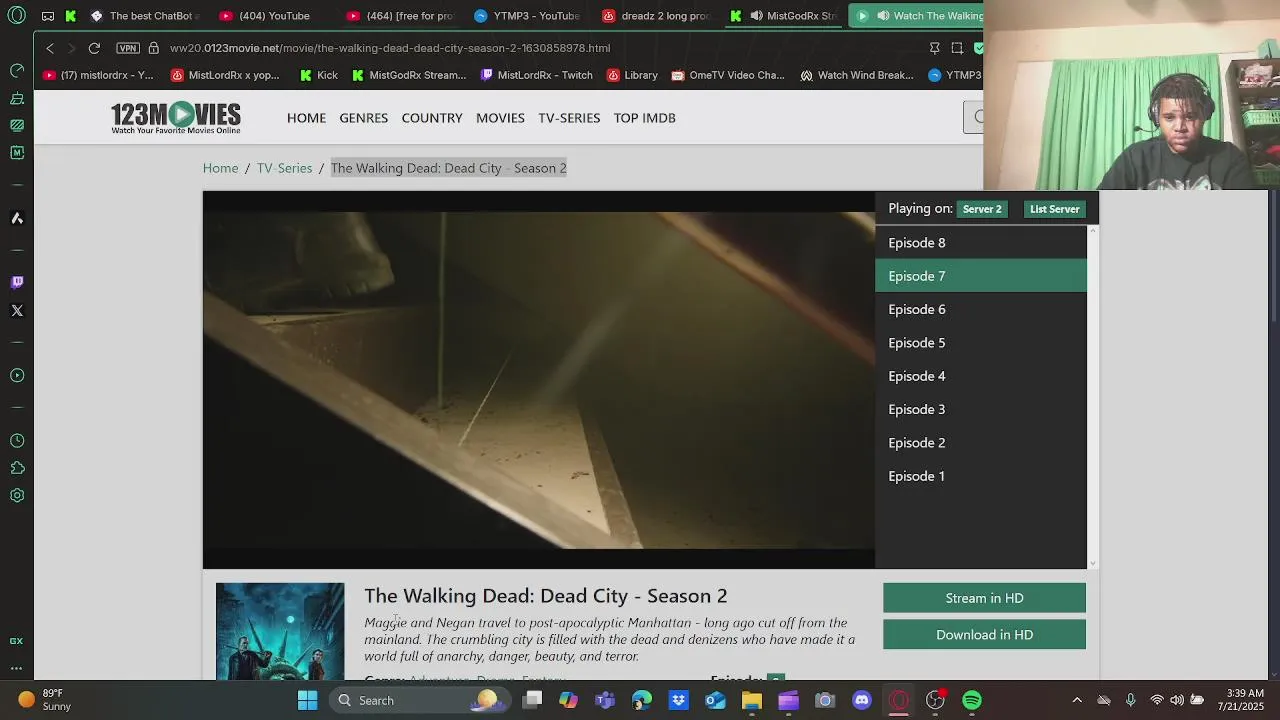Screen dimensions: 1280x720
Task: Open weather widget showing 89°F Sunny
Action: click(x=44, y=700)
